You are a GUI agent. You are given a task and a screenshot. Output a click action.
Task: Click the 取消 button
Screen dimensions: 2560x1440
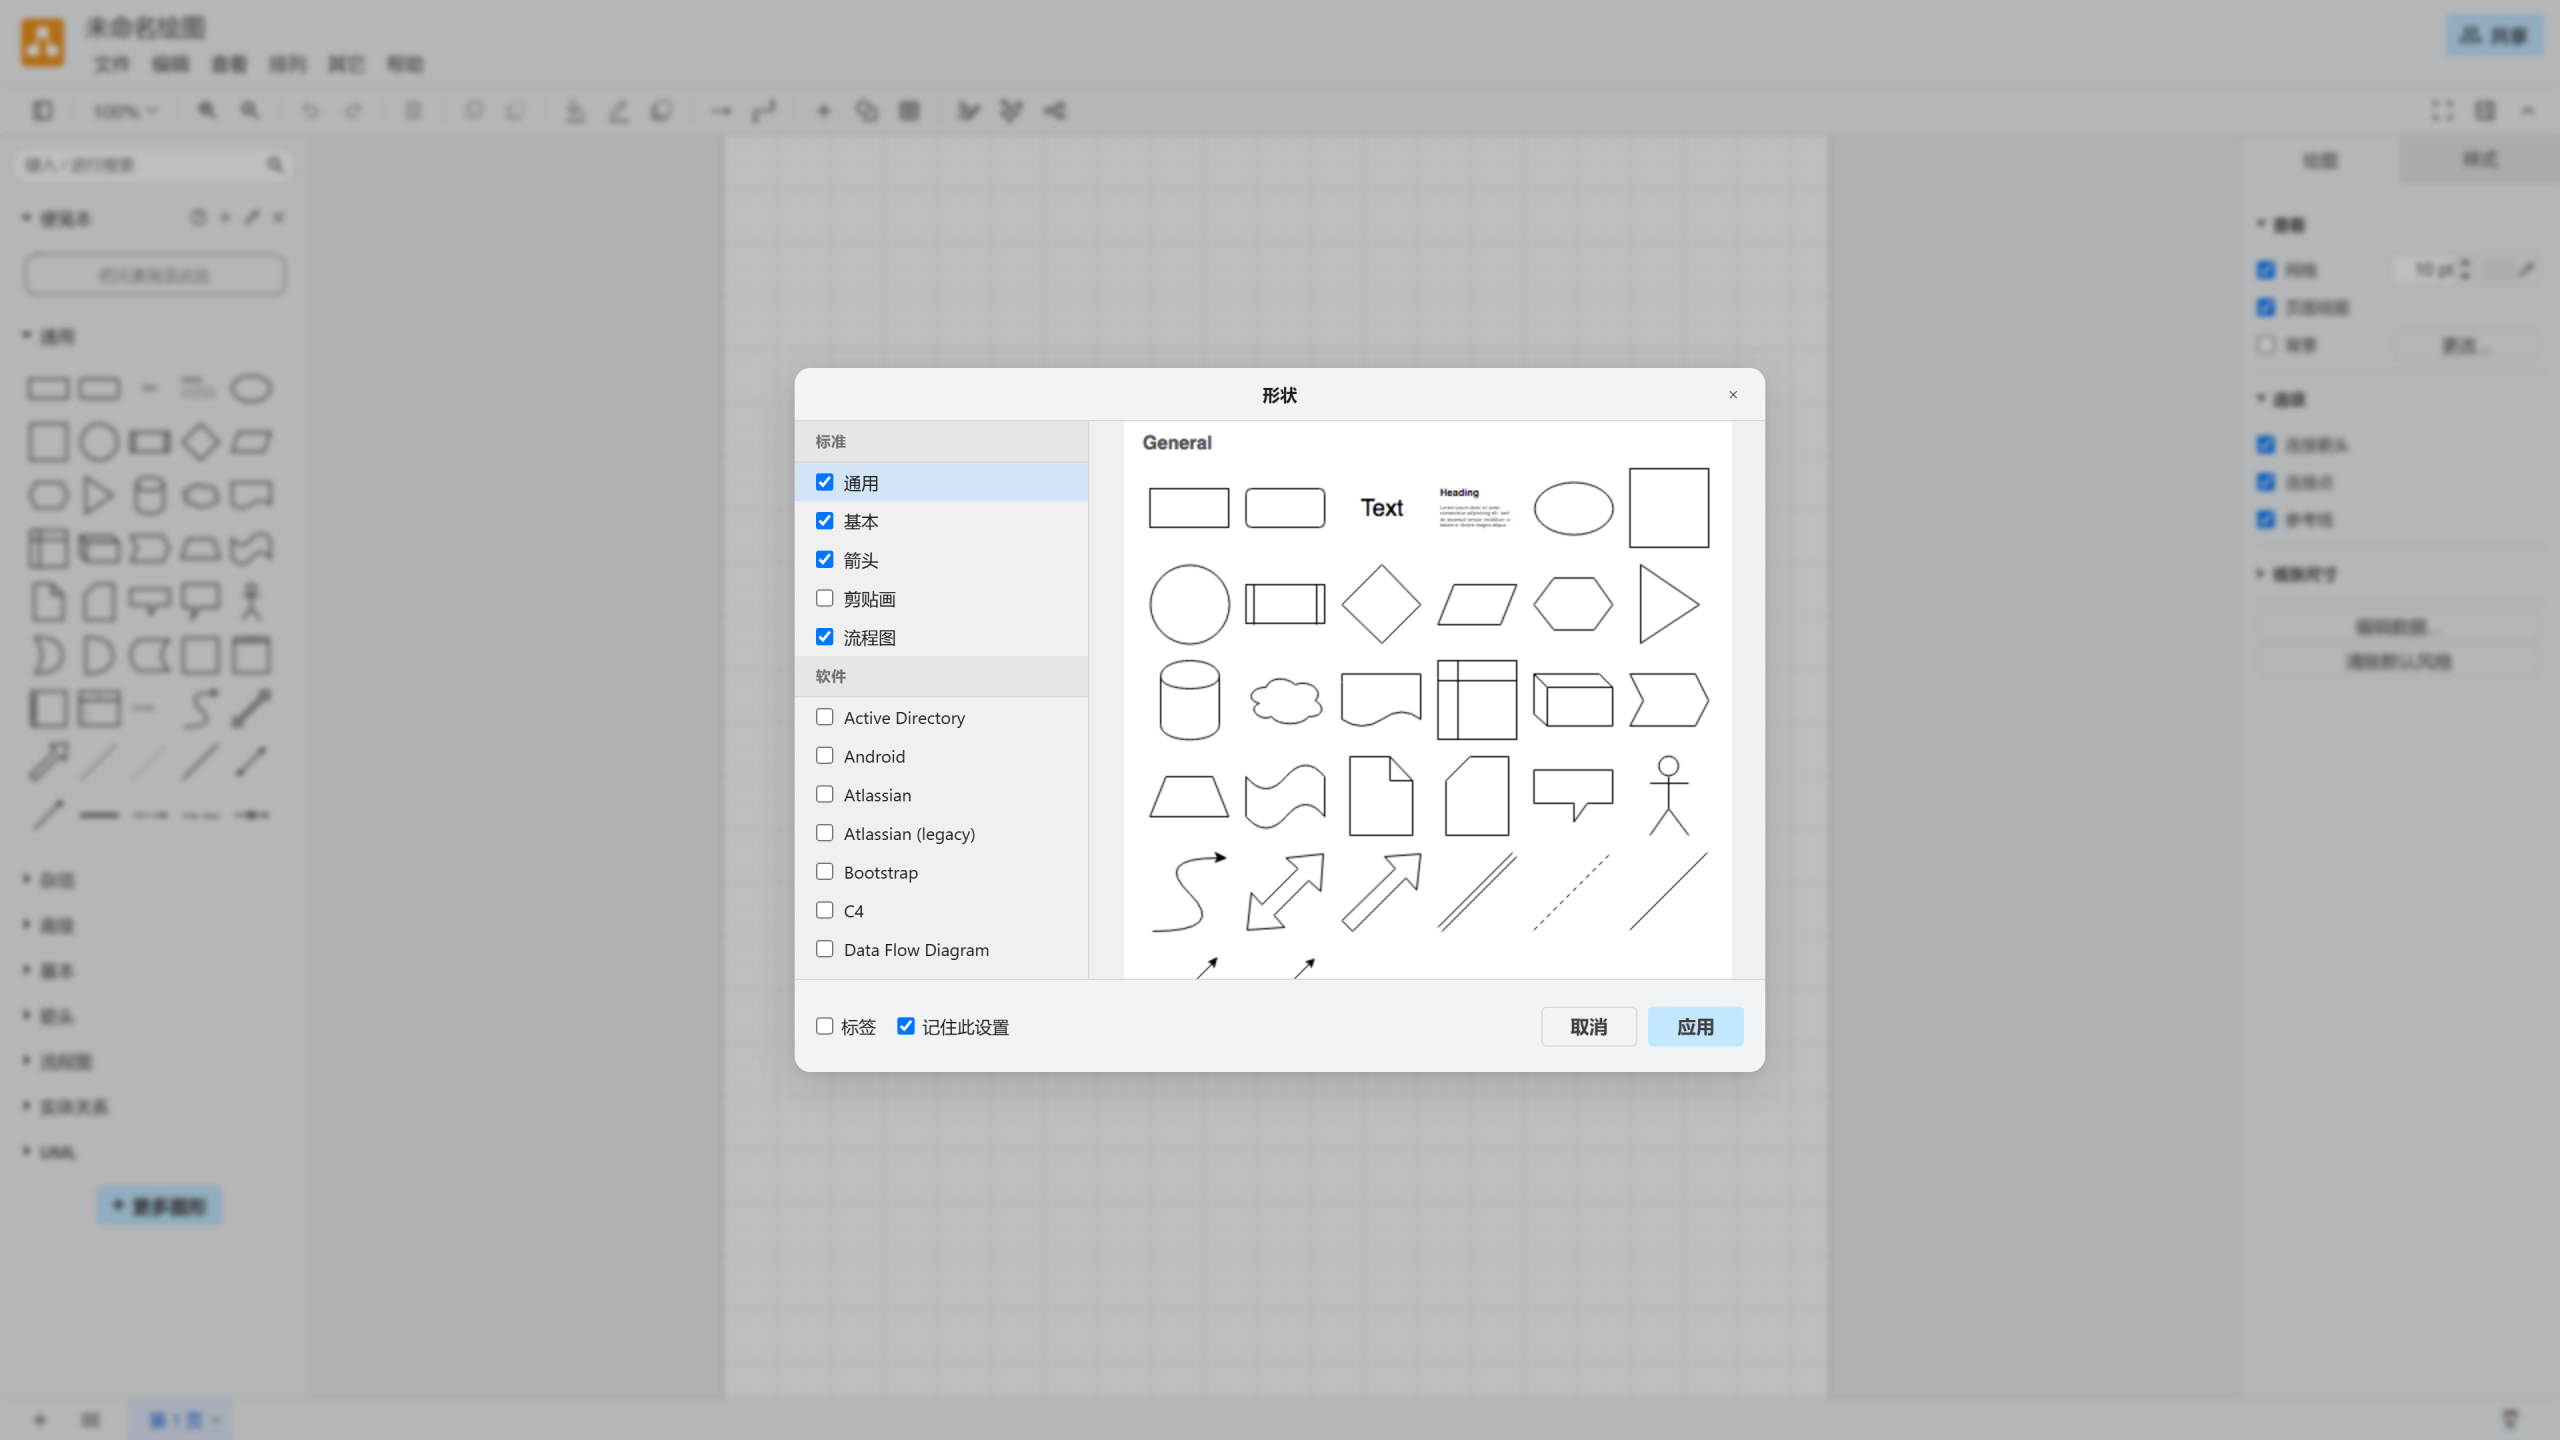coord(1588,1027)
